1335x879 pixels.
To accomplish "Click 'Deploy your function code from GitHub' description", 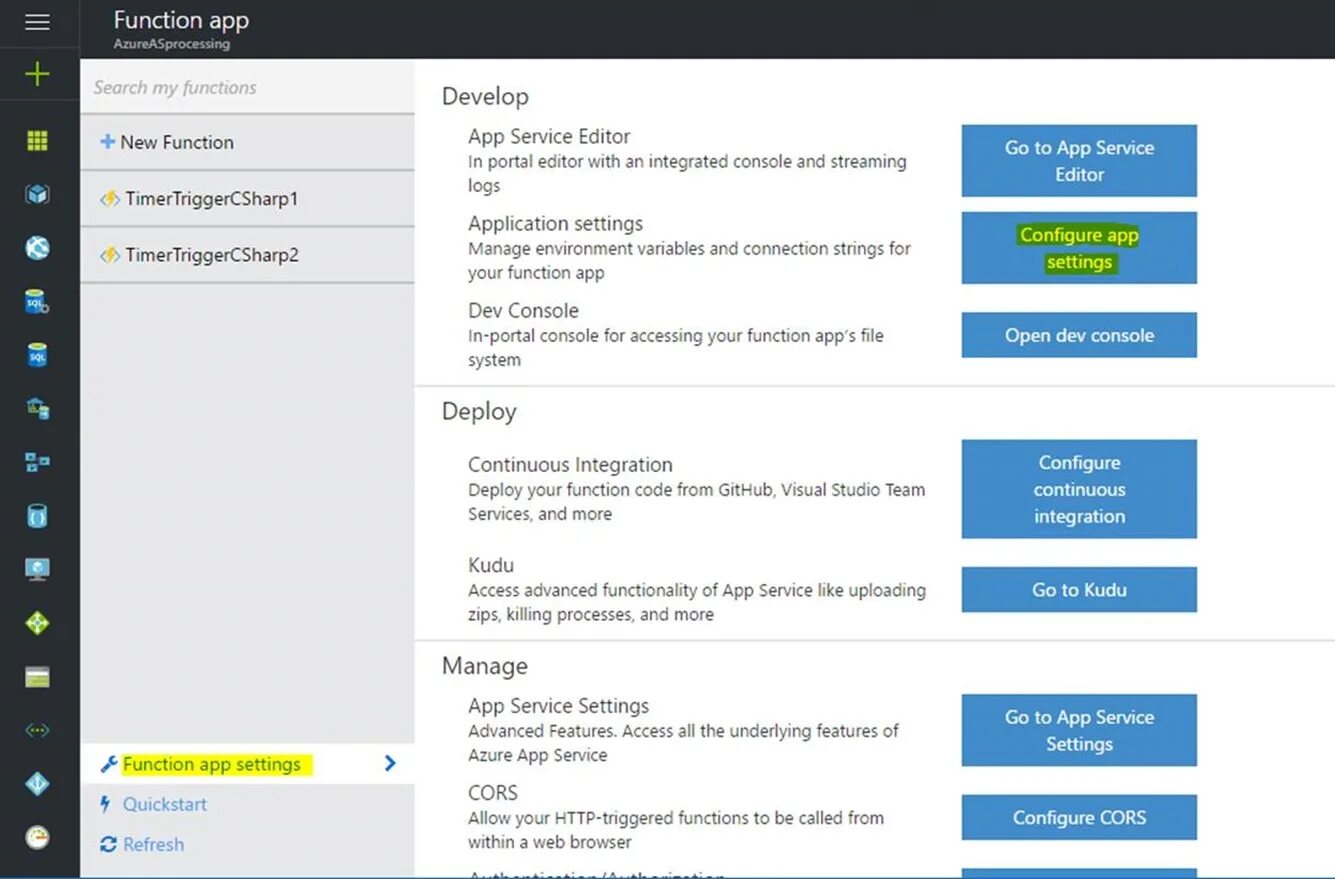I will pyautogui.click(x=696, y=502).
